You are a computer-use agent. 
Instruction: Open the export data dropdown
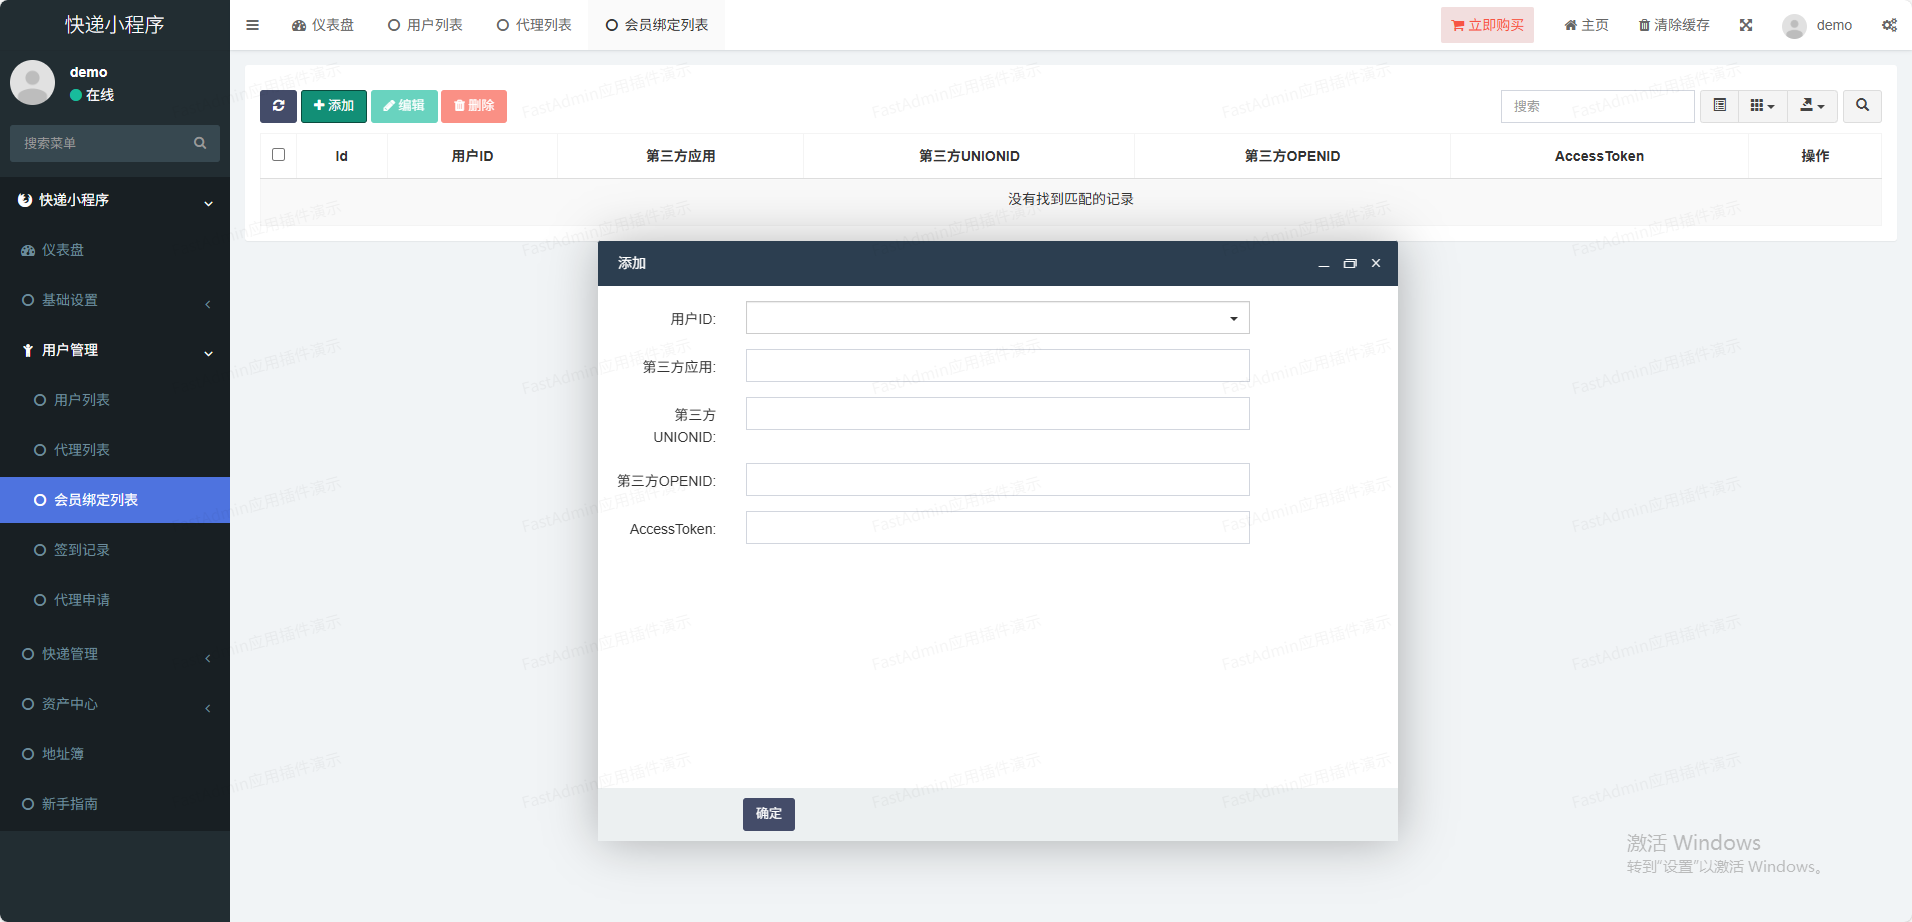1812,106
